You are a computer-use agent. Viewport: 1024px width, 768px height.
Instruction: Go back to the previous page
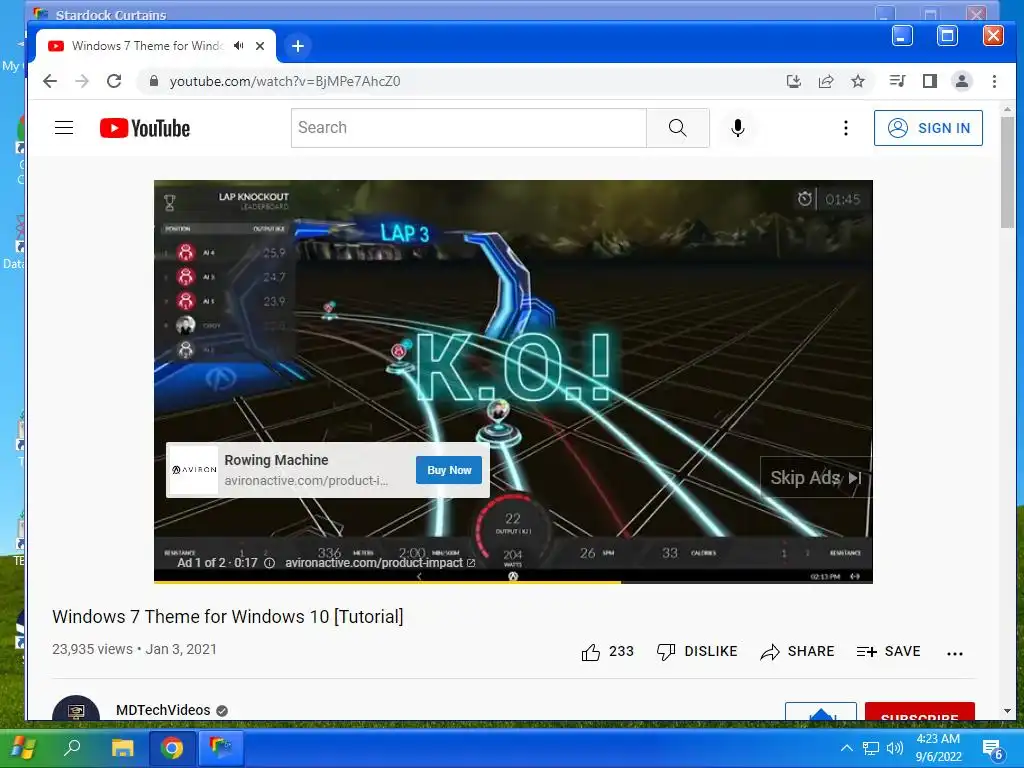pos(50,81)
